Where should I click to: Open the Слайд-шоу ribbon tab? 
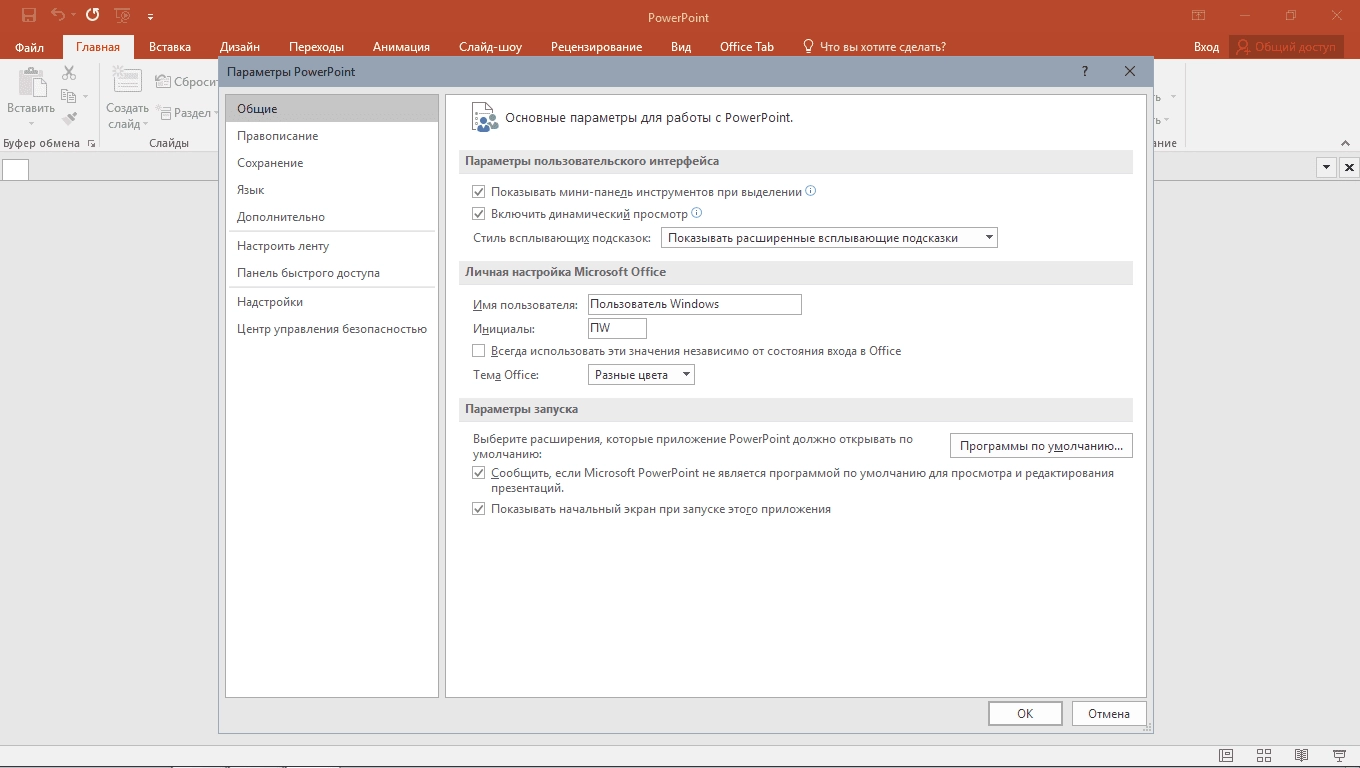click(x=490, y=47)
